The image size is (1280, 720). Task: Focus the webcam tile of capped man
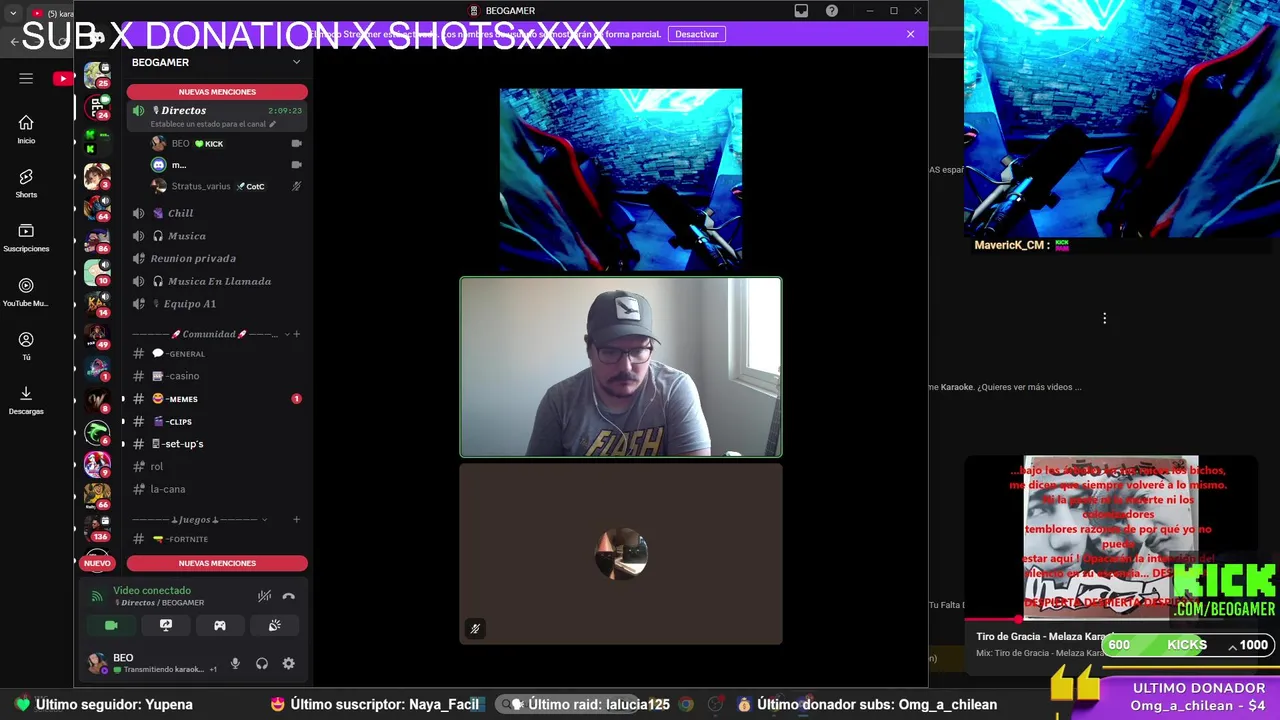[x=621, y=367]
